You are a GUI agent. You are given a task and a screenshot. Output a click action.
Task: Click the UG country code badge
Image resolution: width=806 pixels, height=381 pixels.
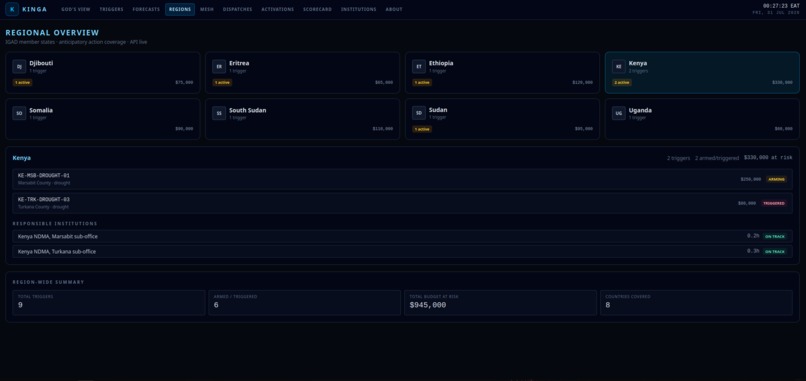tap(619, 113)
